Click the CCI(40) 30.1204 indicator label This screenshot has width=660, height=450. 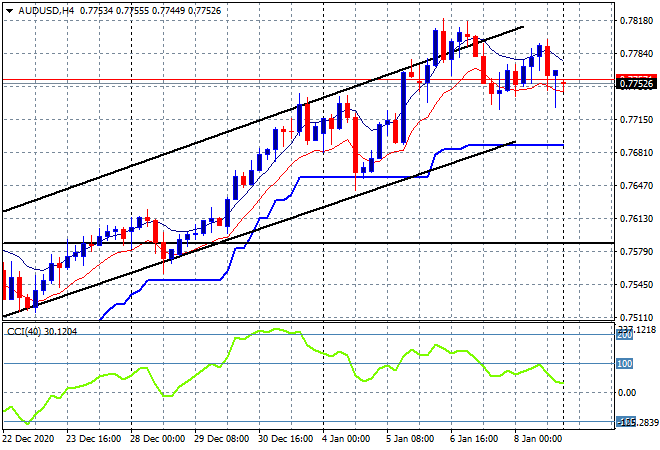point(42,332)
